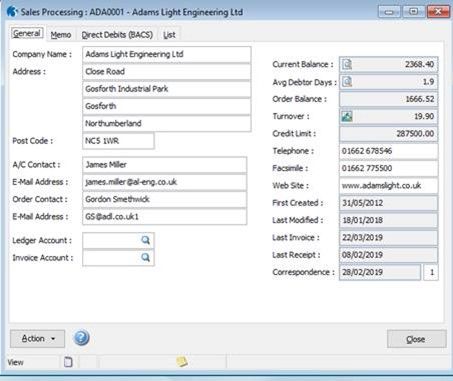
Task: Click Invoice Account search magnifier
Action: click(x=145, y=257)
